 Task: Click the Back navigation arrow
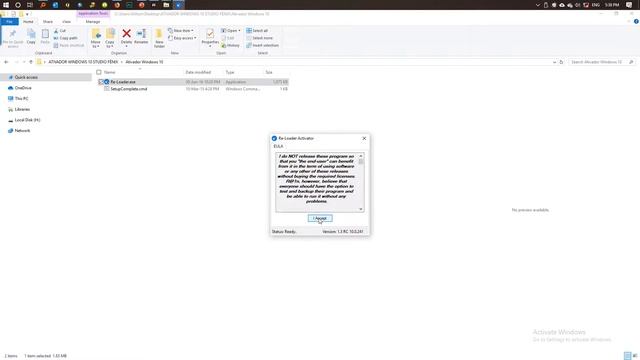[6, 62]
